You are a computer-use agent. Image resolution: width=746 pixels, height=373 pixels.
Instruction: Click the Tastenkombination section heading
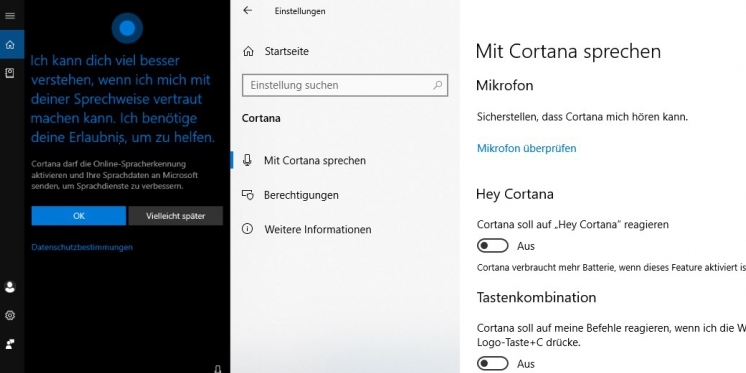point(536,297)
